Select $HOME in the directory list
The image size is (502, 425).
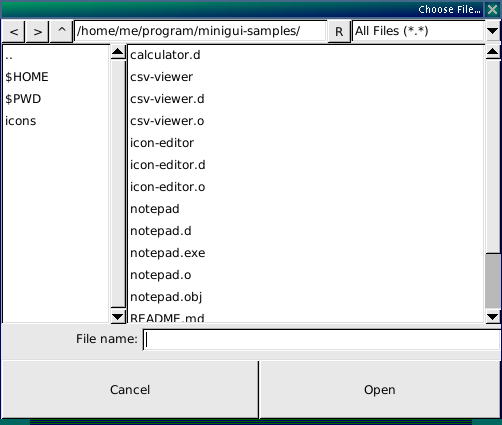pyautogui.click(x=56, y=77)
